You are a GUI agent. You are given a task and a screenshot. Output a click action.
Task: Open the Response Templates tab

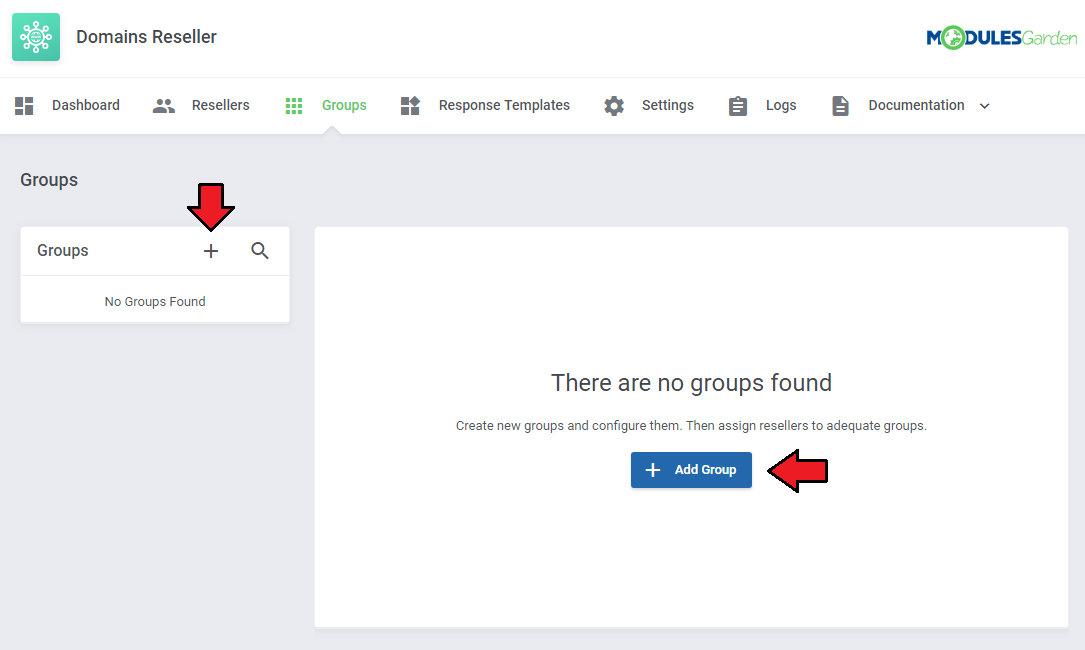(504, 105)
